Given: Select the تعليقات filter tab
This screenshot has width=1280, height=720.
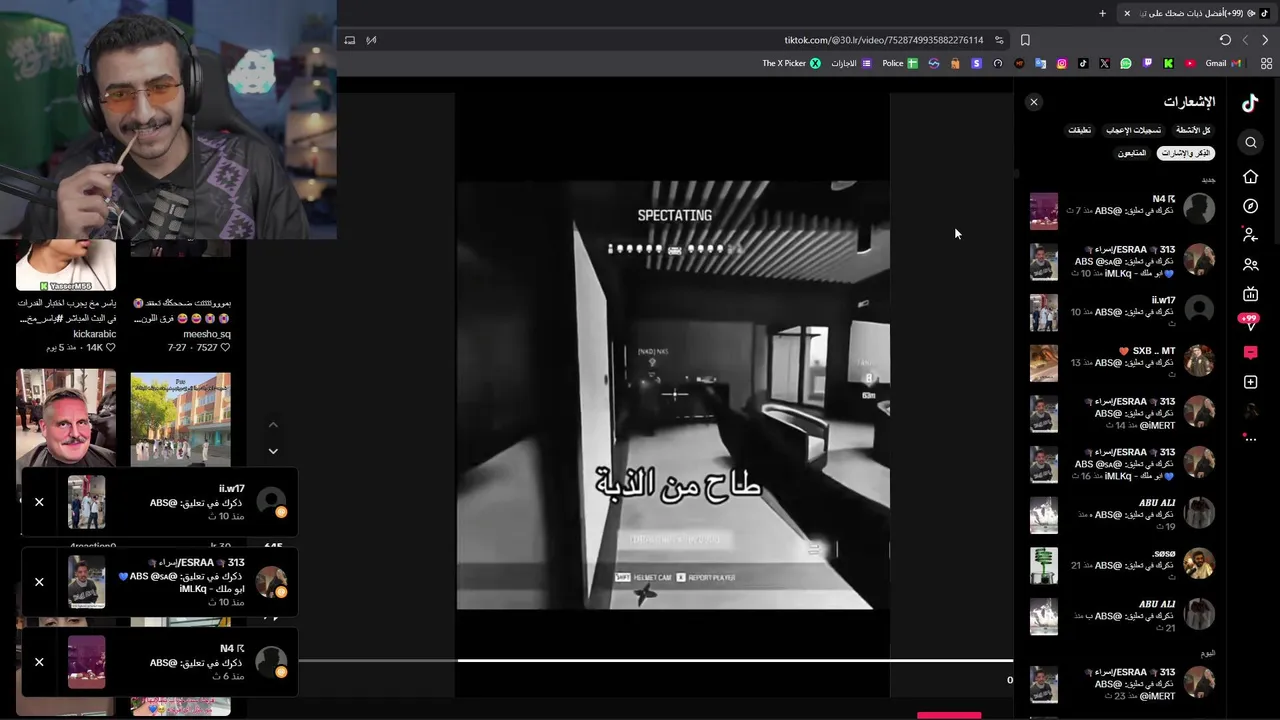Looking at the screenshot, I should coord(1080,130).
